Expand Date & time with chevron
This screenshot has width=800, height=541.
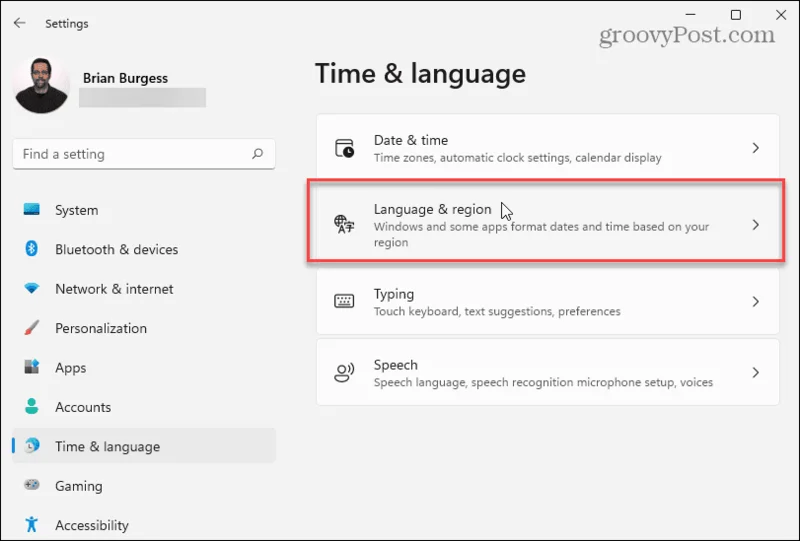tap(756, 148)
